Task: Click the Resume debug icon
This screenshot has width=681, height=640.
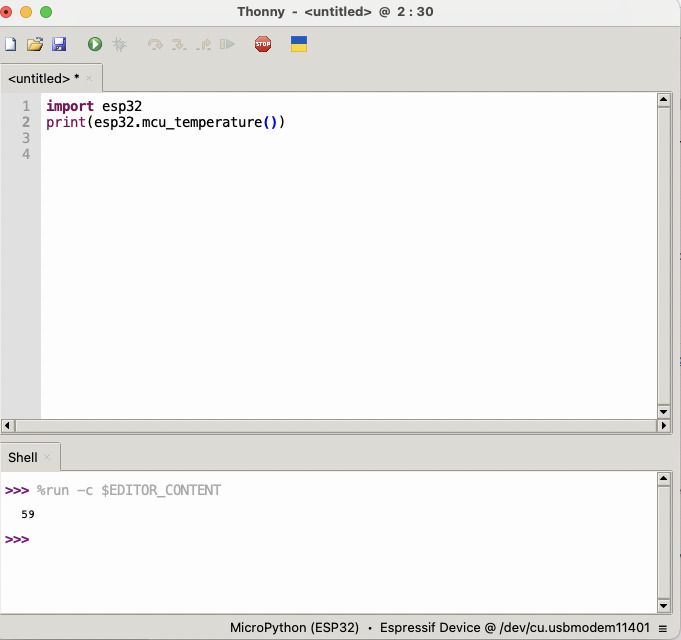Action: (227, 44)
